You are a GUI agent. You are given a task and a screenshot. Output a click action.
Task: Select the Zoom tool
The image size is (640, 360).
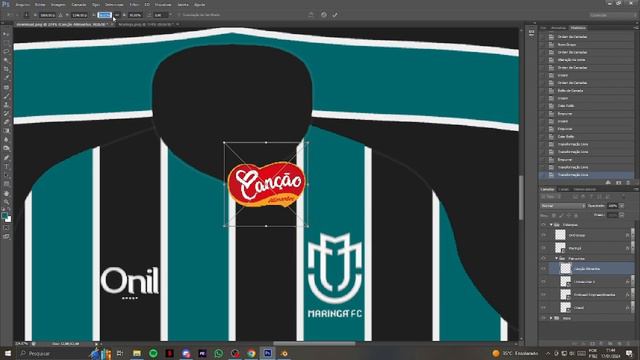point(6,202)
